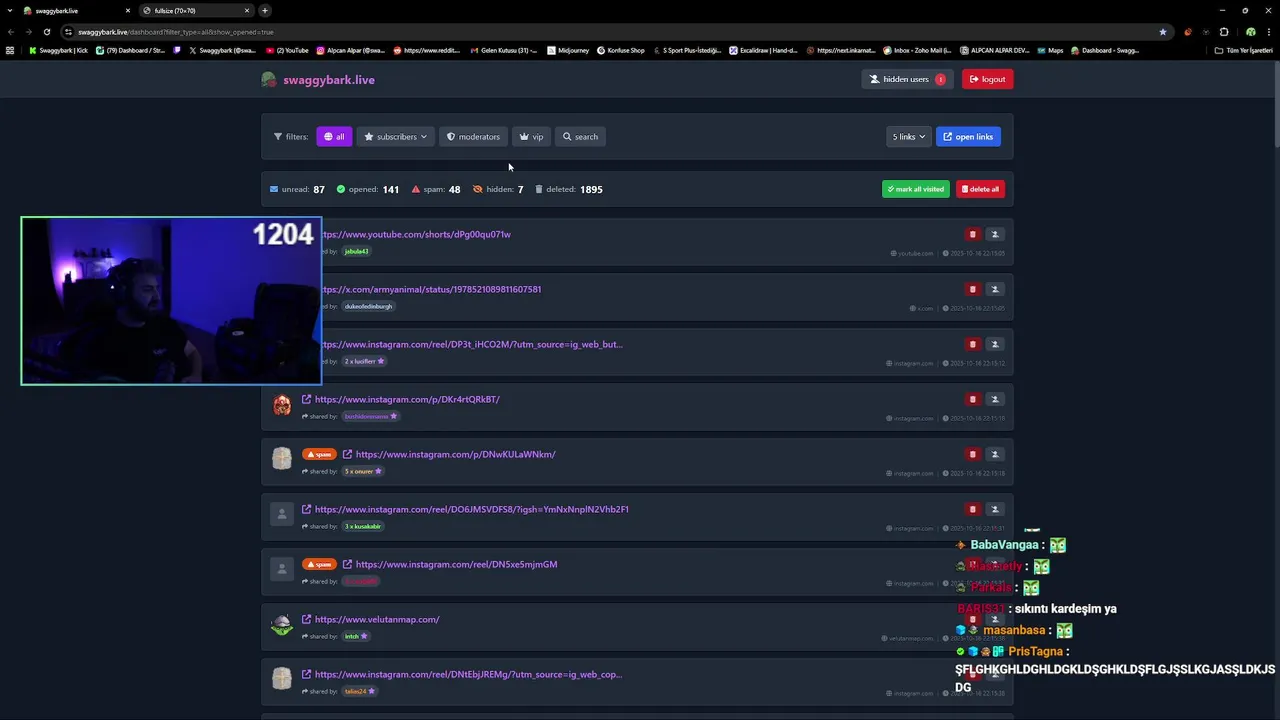Bookmark this page with the star icon

[x=1162, y=32]
